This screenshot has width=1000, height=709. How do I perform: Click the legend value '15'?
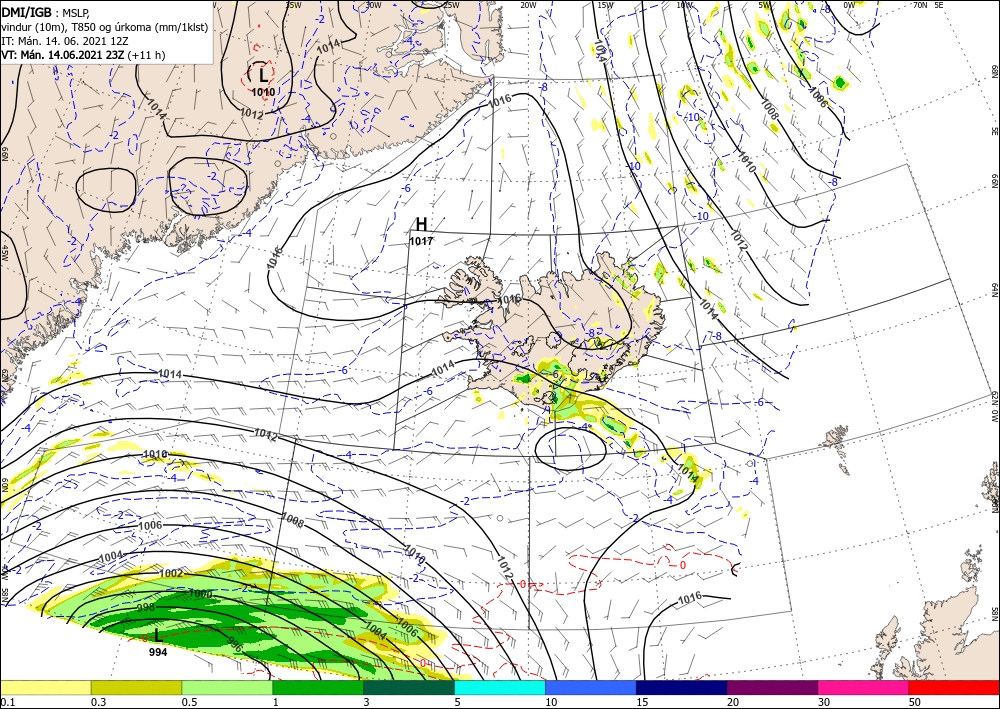643,702
